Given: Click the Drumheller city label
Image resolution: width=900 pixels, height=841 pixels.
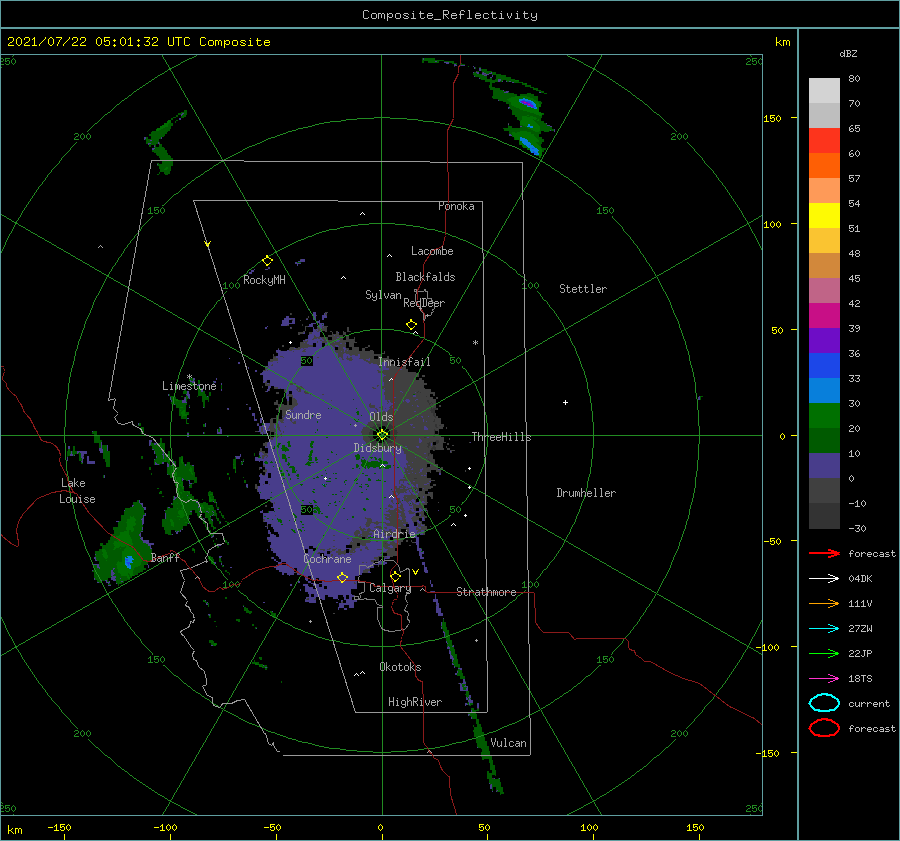Looking at the screenshot, I should pyautogui.click(x=586, y=493).
